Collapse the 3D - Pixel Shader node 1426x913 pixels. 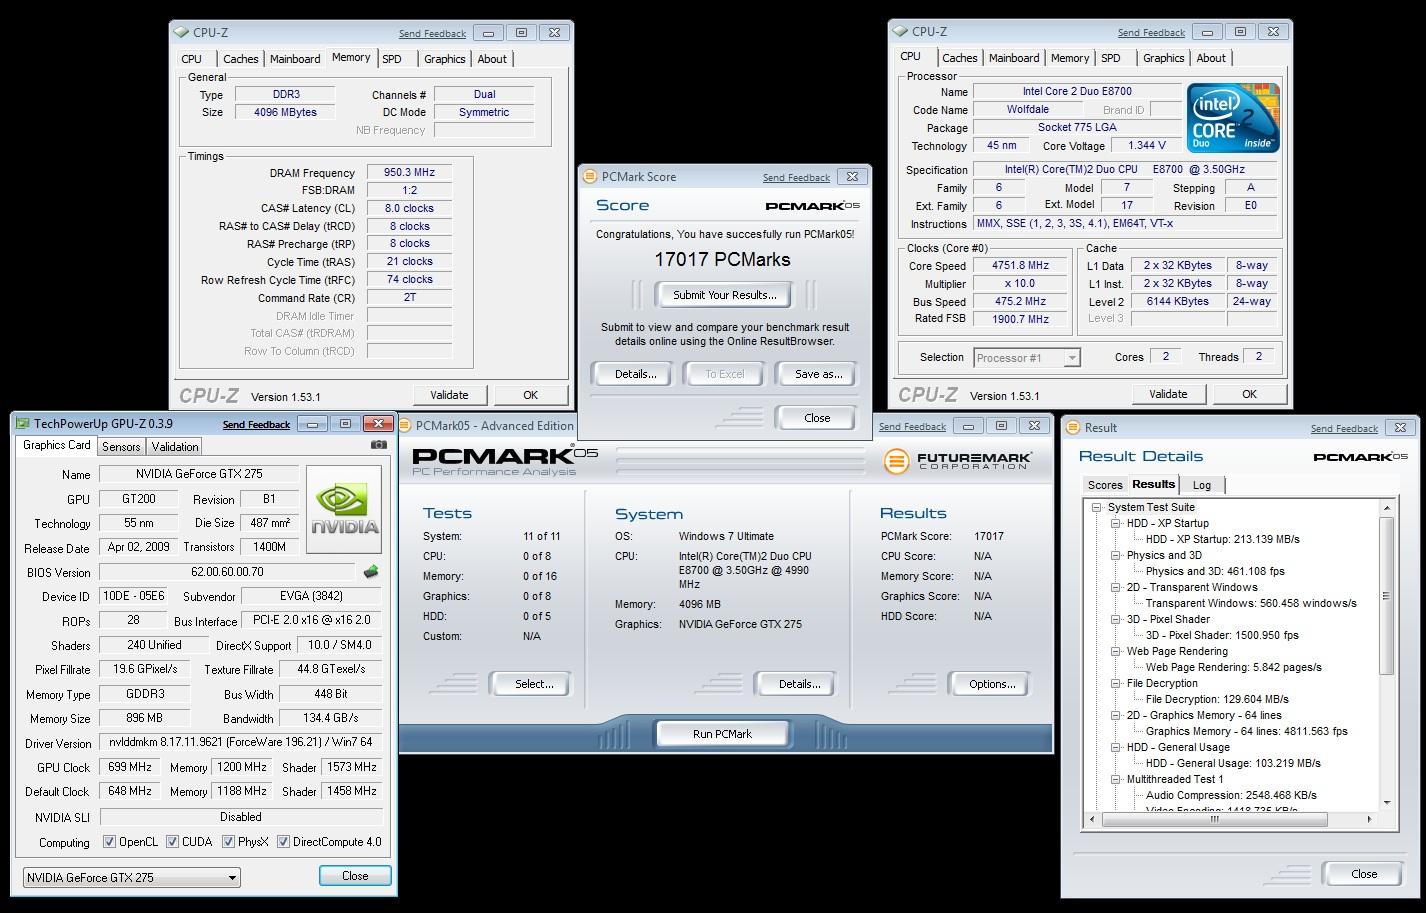click(x=1115, y=620)
